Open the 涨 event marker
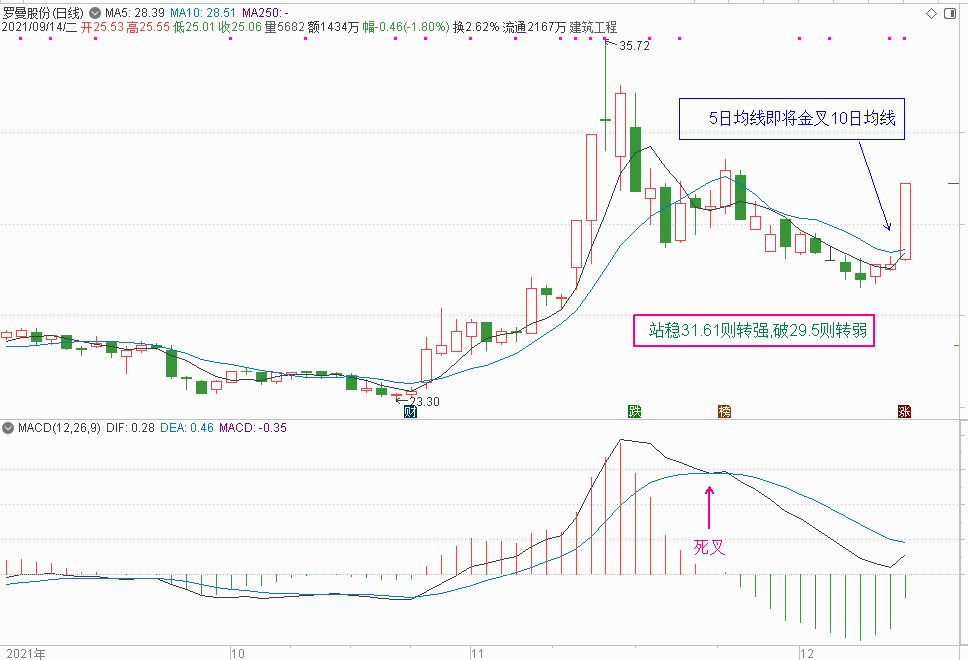 tap(904, 411)
